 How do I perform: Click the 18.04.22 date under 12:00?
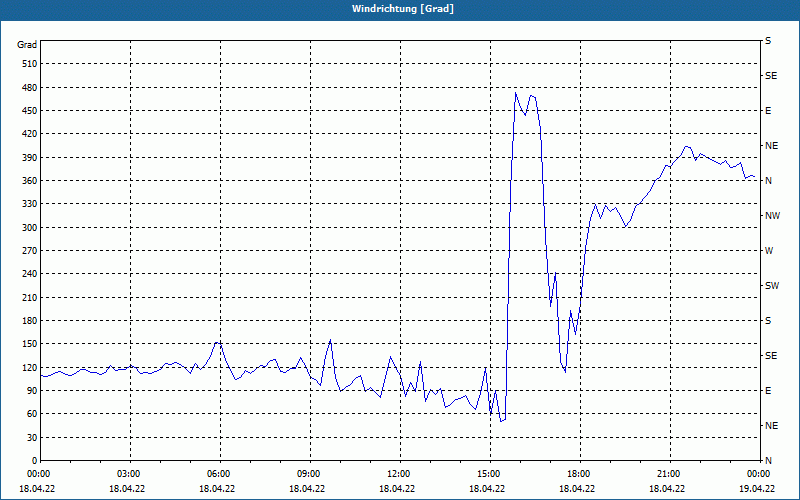tap(397, 488)
